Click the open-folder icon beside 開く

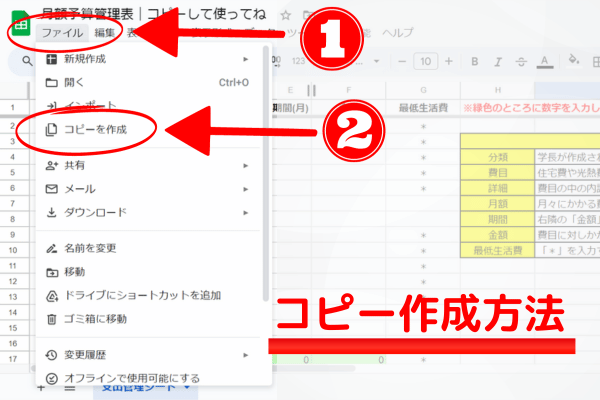click(x=52, y=83)
